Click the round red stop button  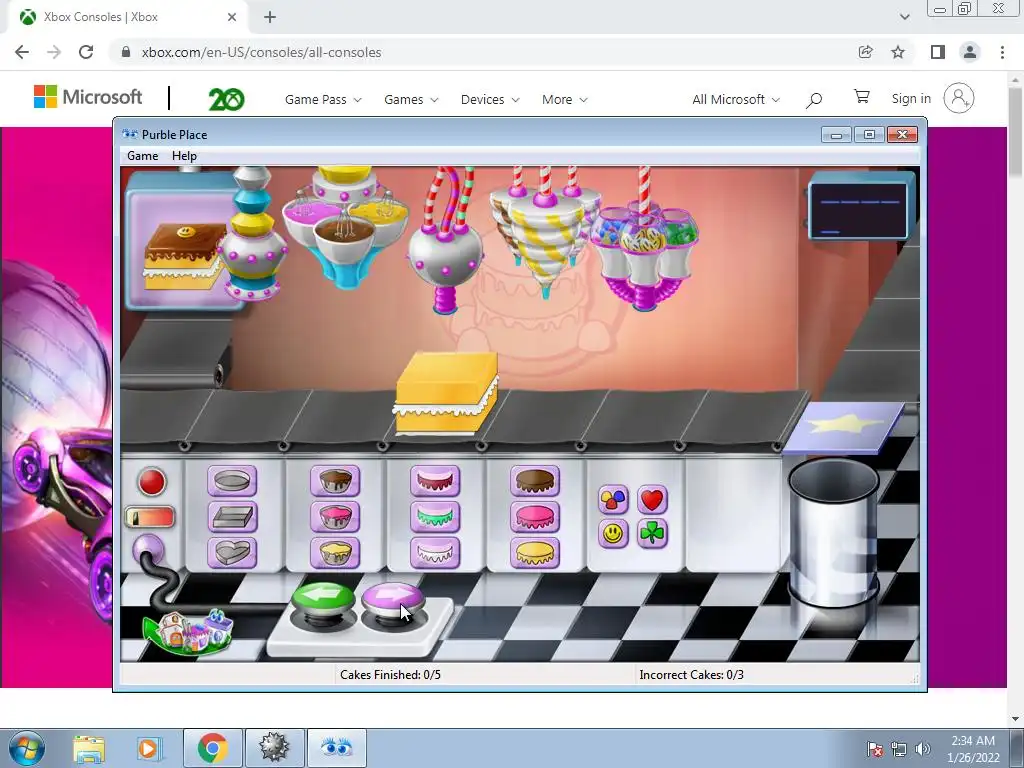pyautogui.click(x=152, y=482)
